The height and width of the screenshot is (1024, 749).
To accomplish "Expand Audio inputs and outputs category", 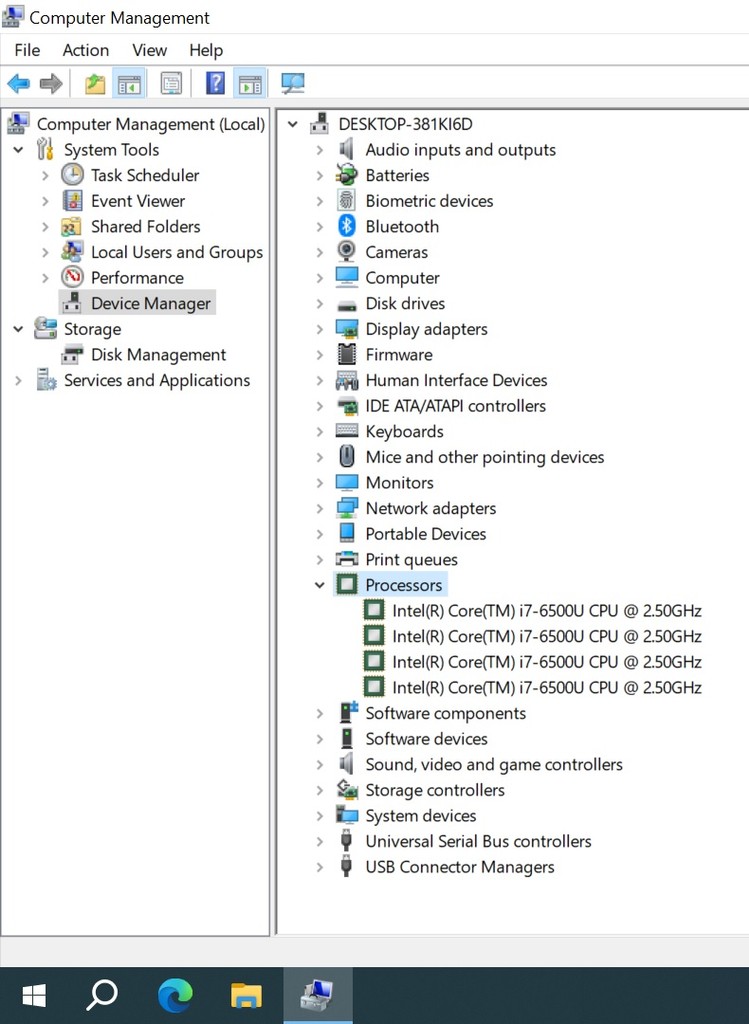I will tap(319, 150).
